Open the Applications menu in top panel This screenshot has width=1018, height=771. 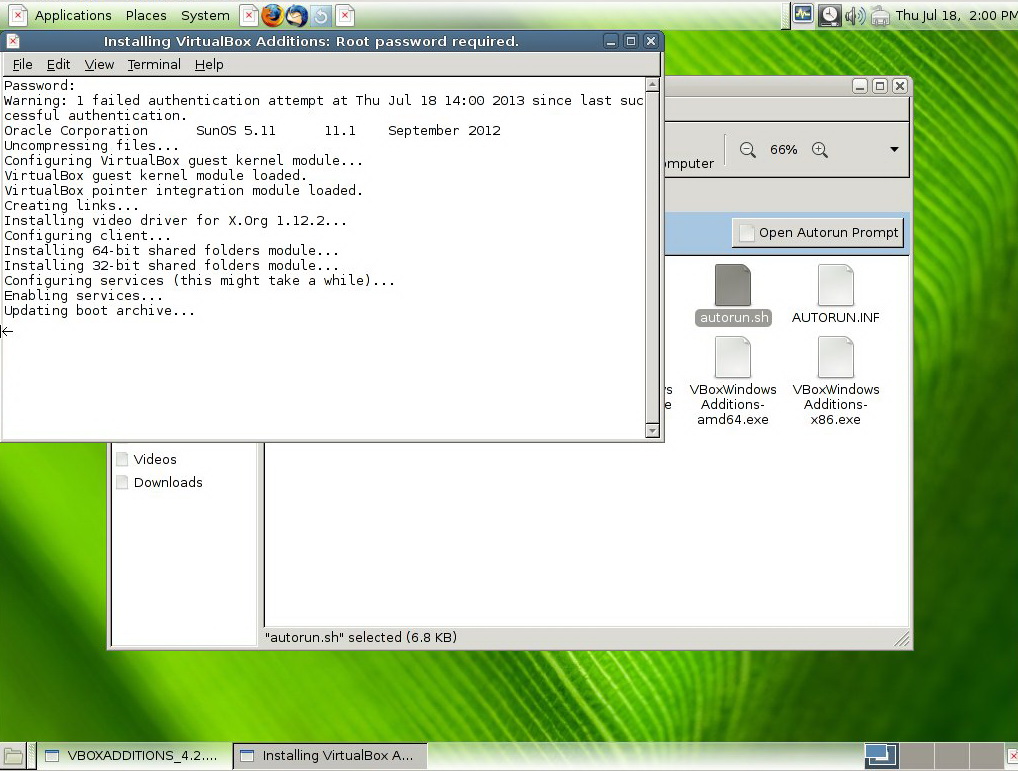click(x=73, y=15)
